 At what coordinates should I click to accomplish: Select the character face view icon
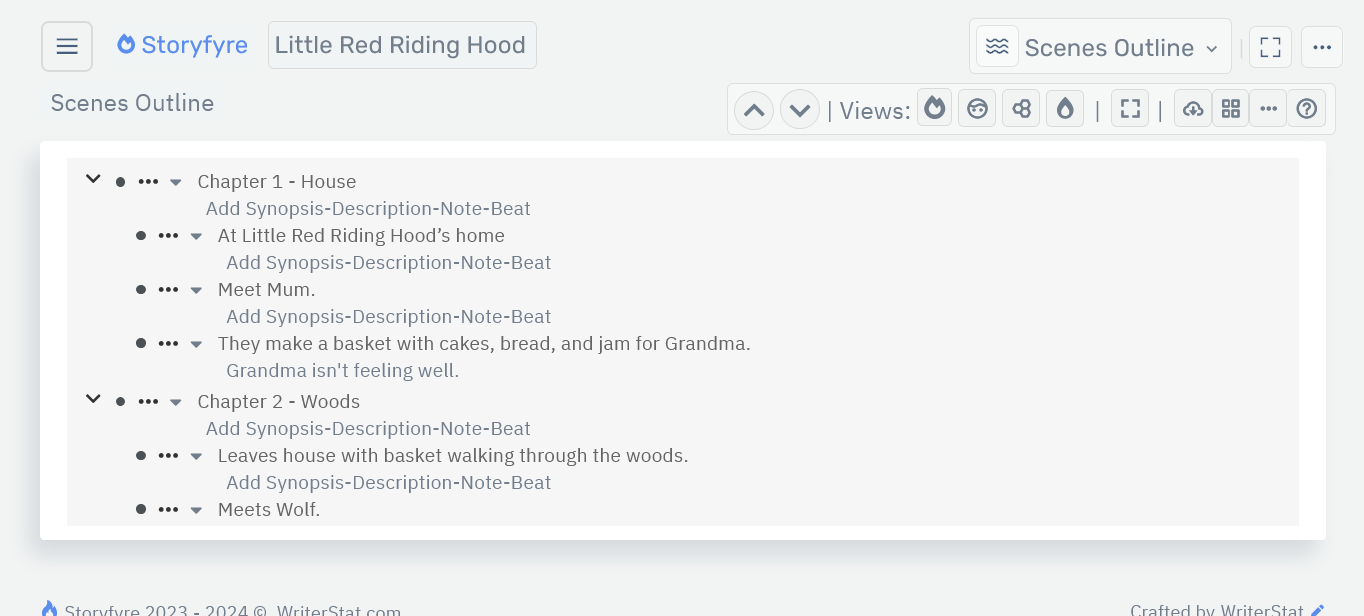(977, 108)
